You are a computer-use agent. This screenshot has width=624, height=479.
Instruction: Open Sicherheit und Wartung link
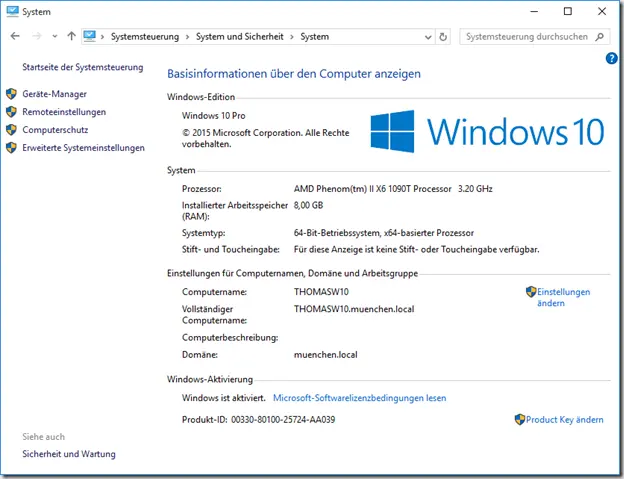[x=69, y=454]
